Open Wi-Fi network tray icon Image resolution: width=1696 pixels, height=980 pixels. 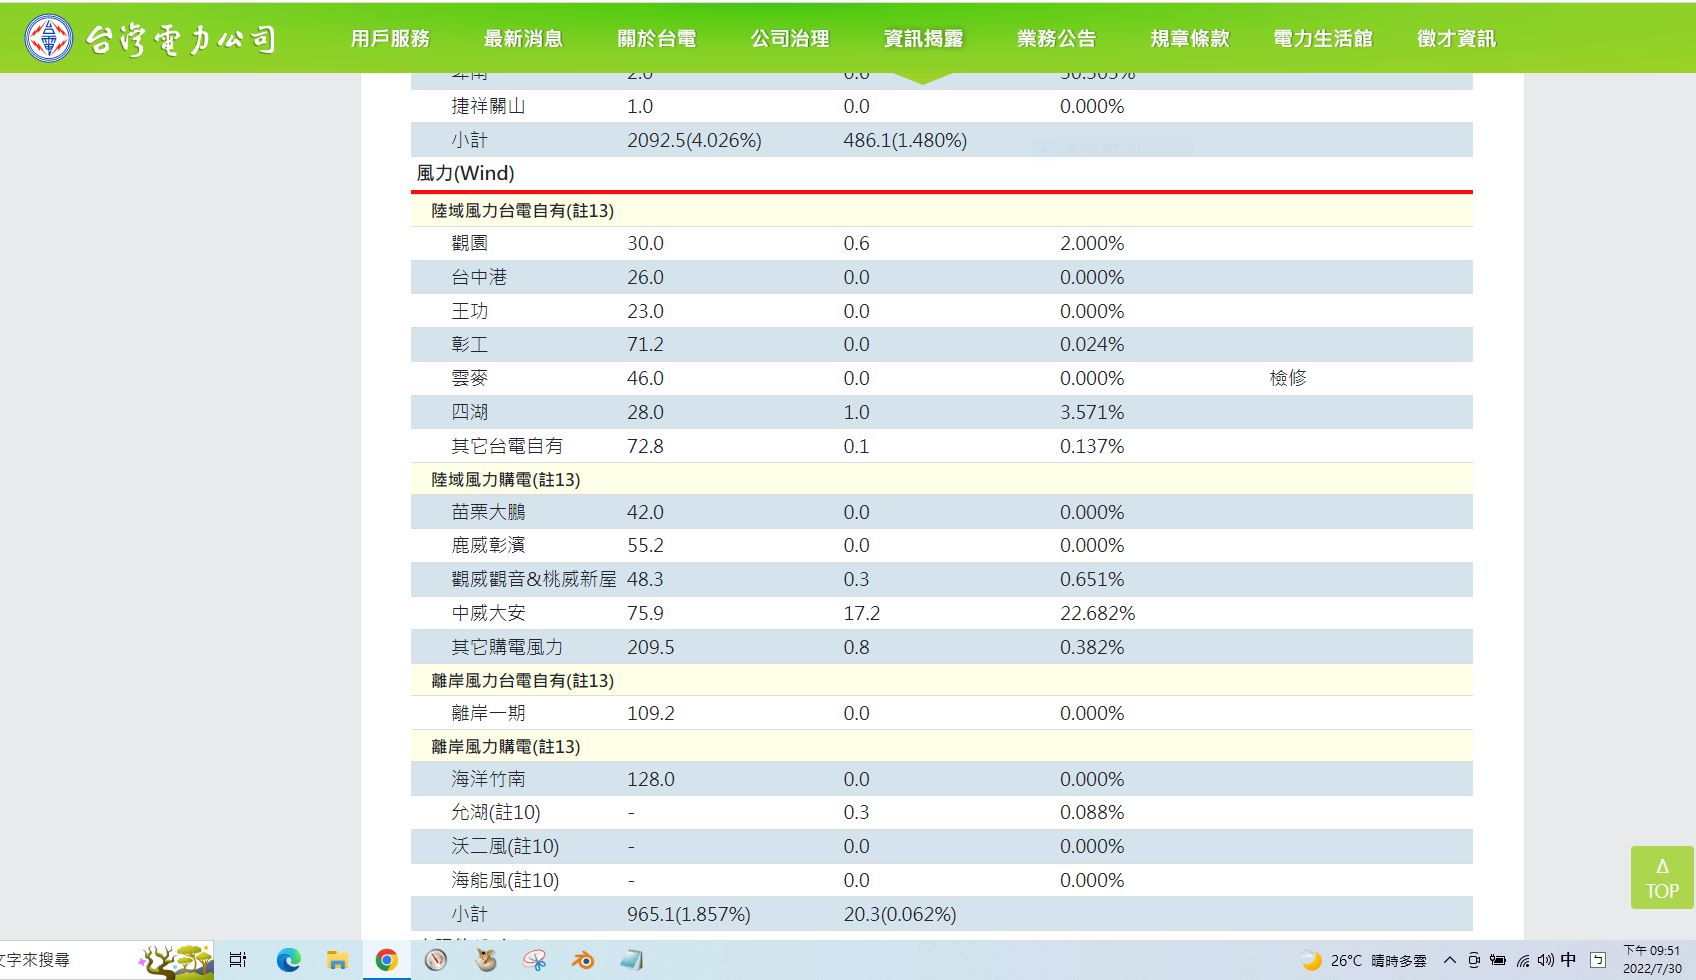[1522, 961]
